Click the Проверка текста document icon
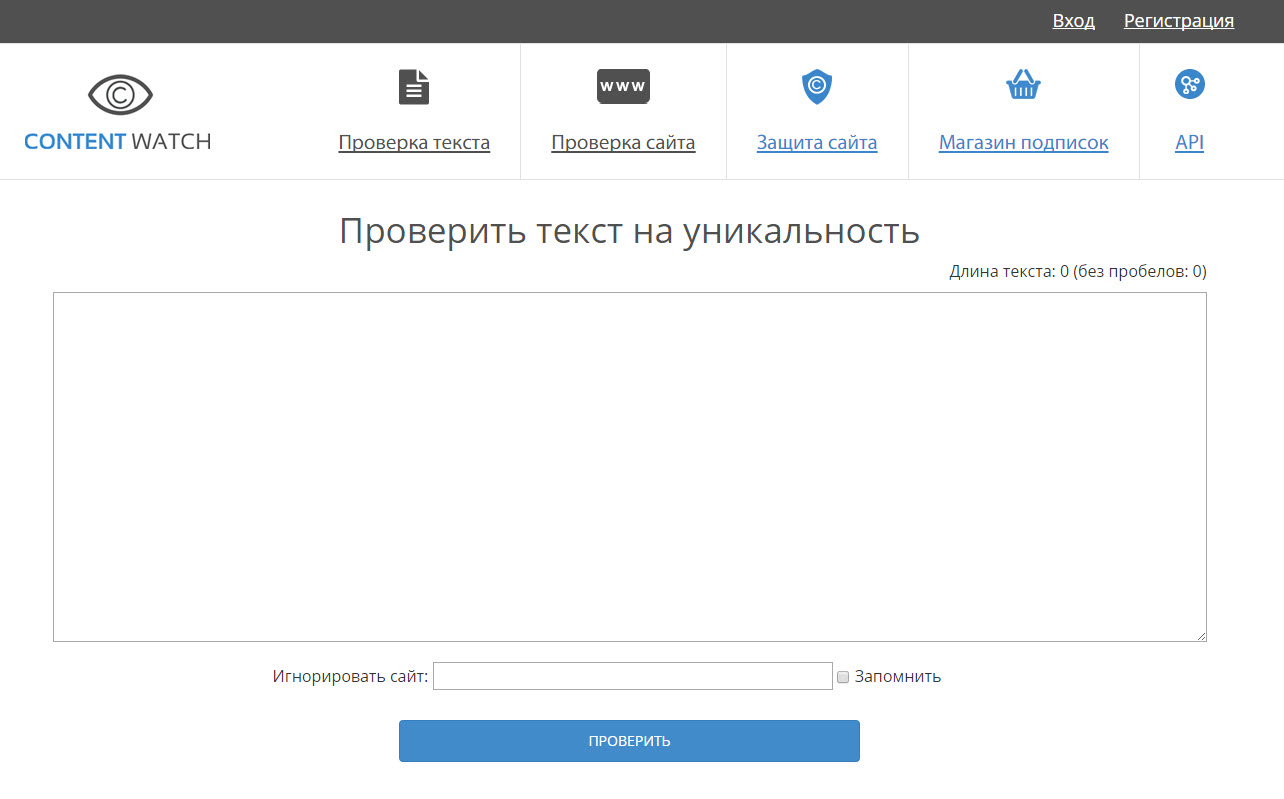The image size is (1284, 799). point(414,86)
